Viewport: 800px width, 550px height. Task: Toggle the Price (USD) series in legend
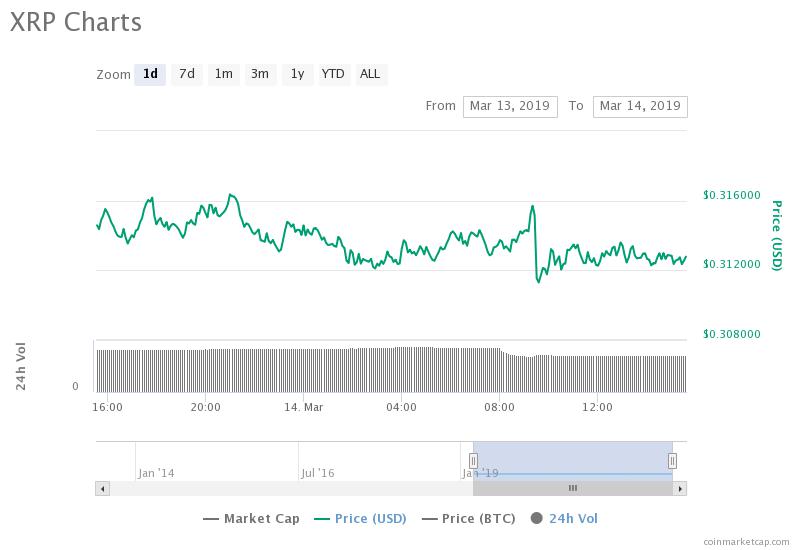pyautogui.click(x=360, y=519)
